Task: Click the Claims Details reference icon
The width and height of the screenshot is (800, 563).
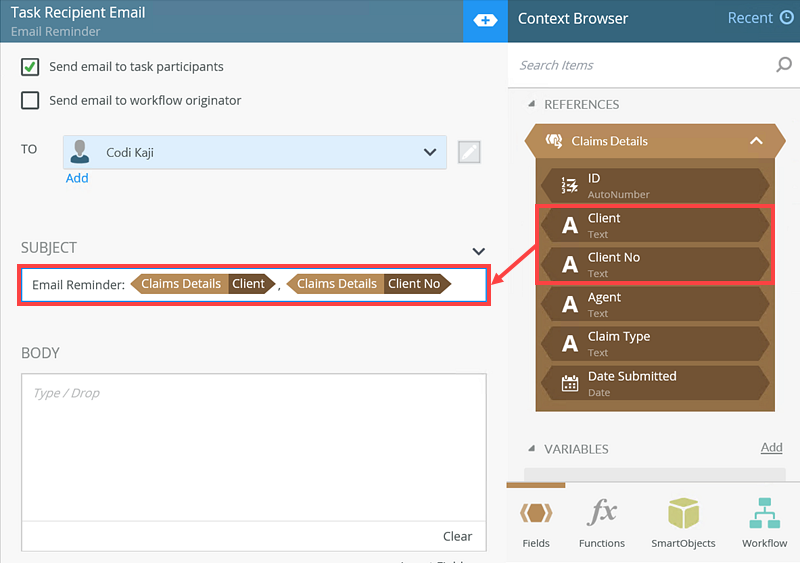Action: pos(554,141)
